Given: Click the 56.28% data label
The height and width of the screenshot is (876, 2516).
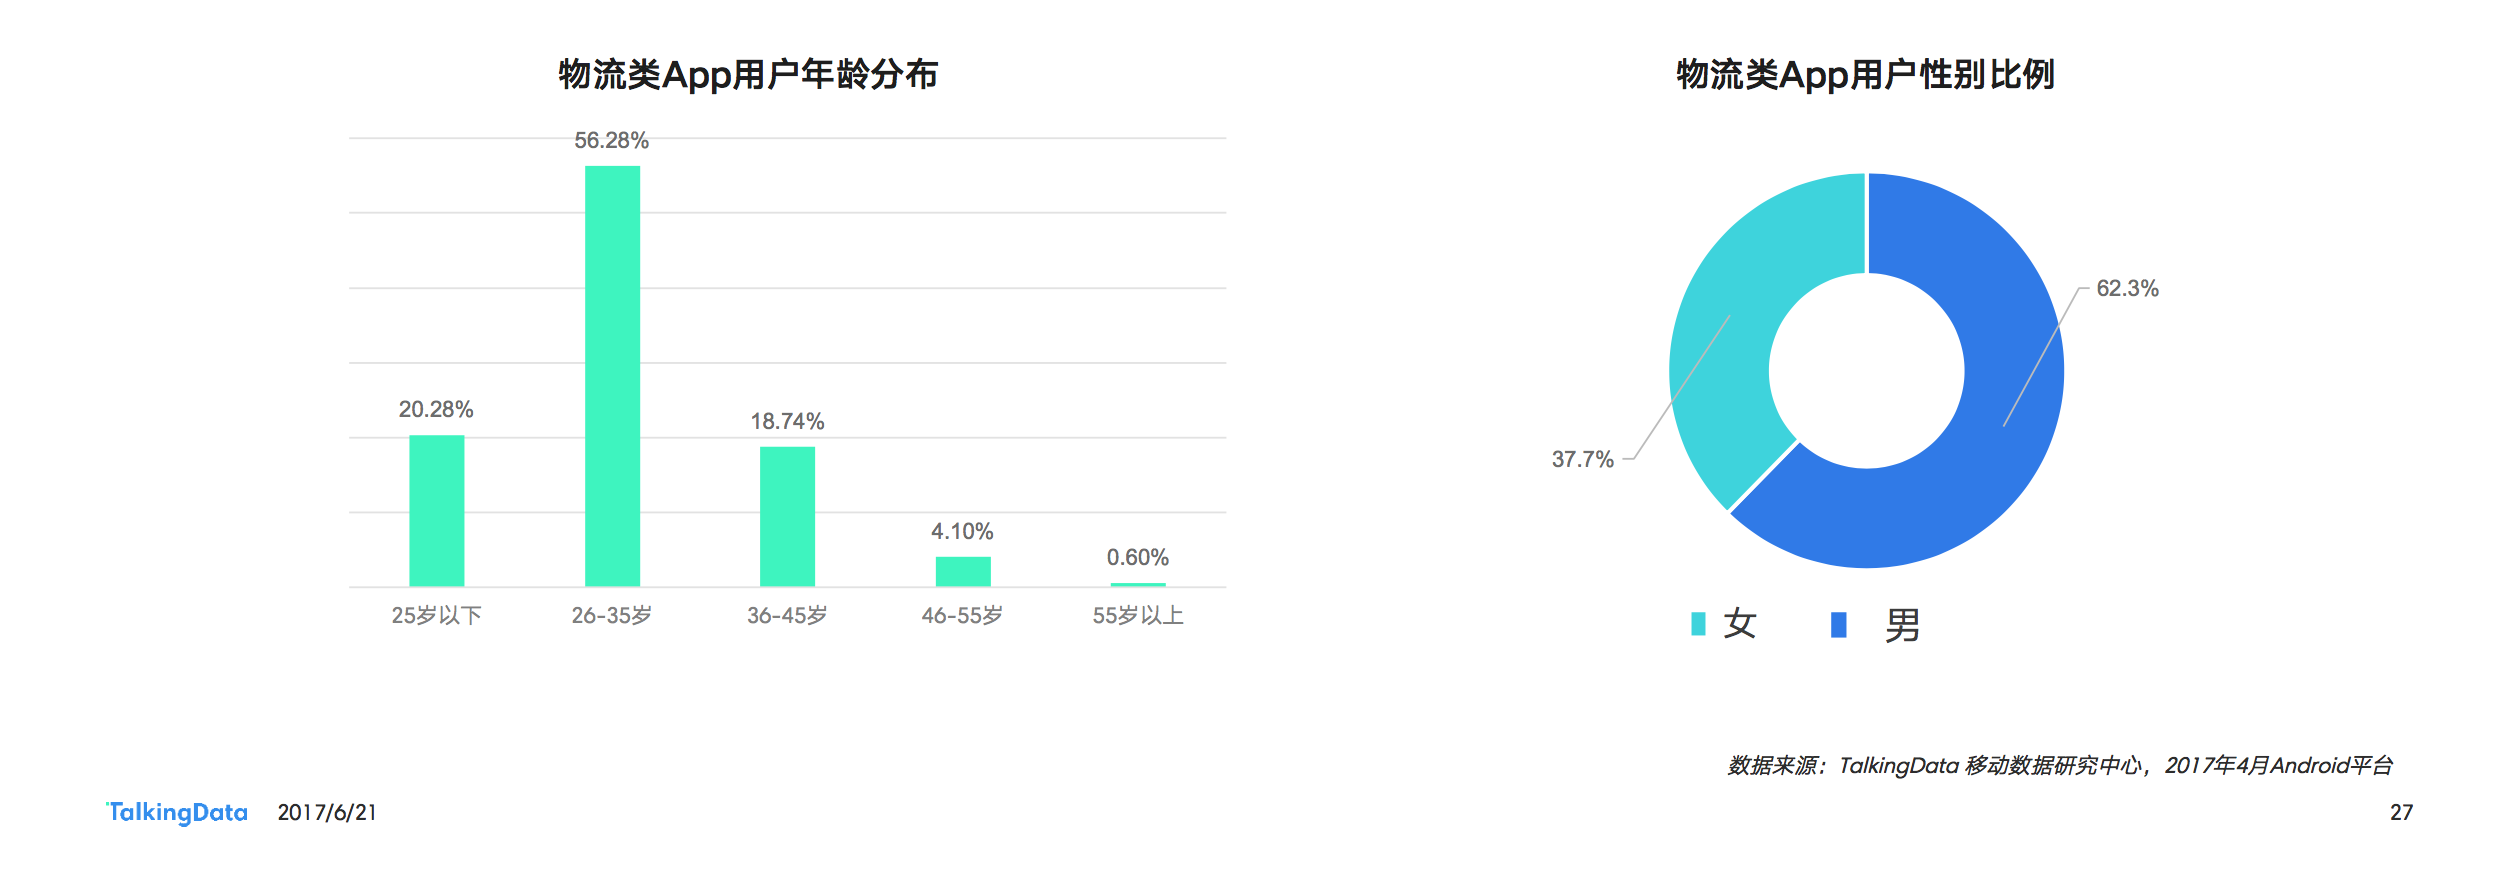Looking at the screenshot, I should (611, 141).
